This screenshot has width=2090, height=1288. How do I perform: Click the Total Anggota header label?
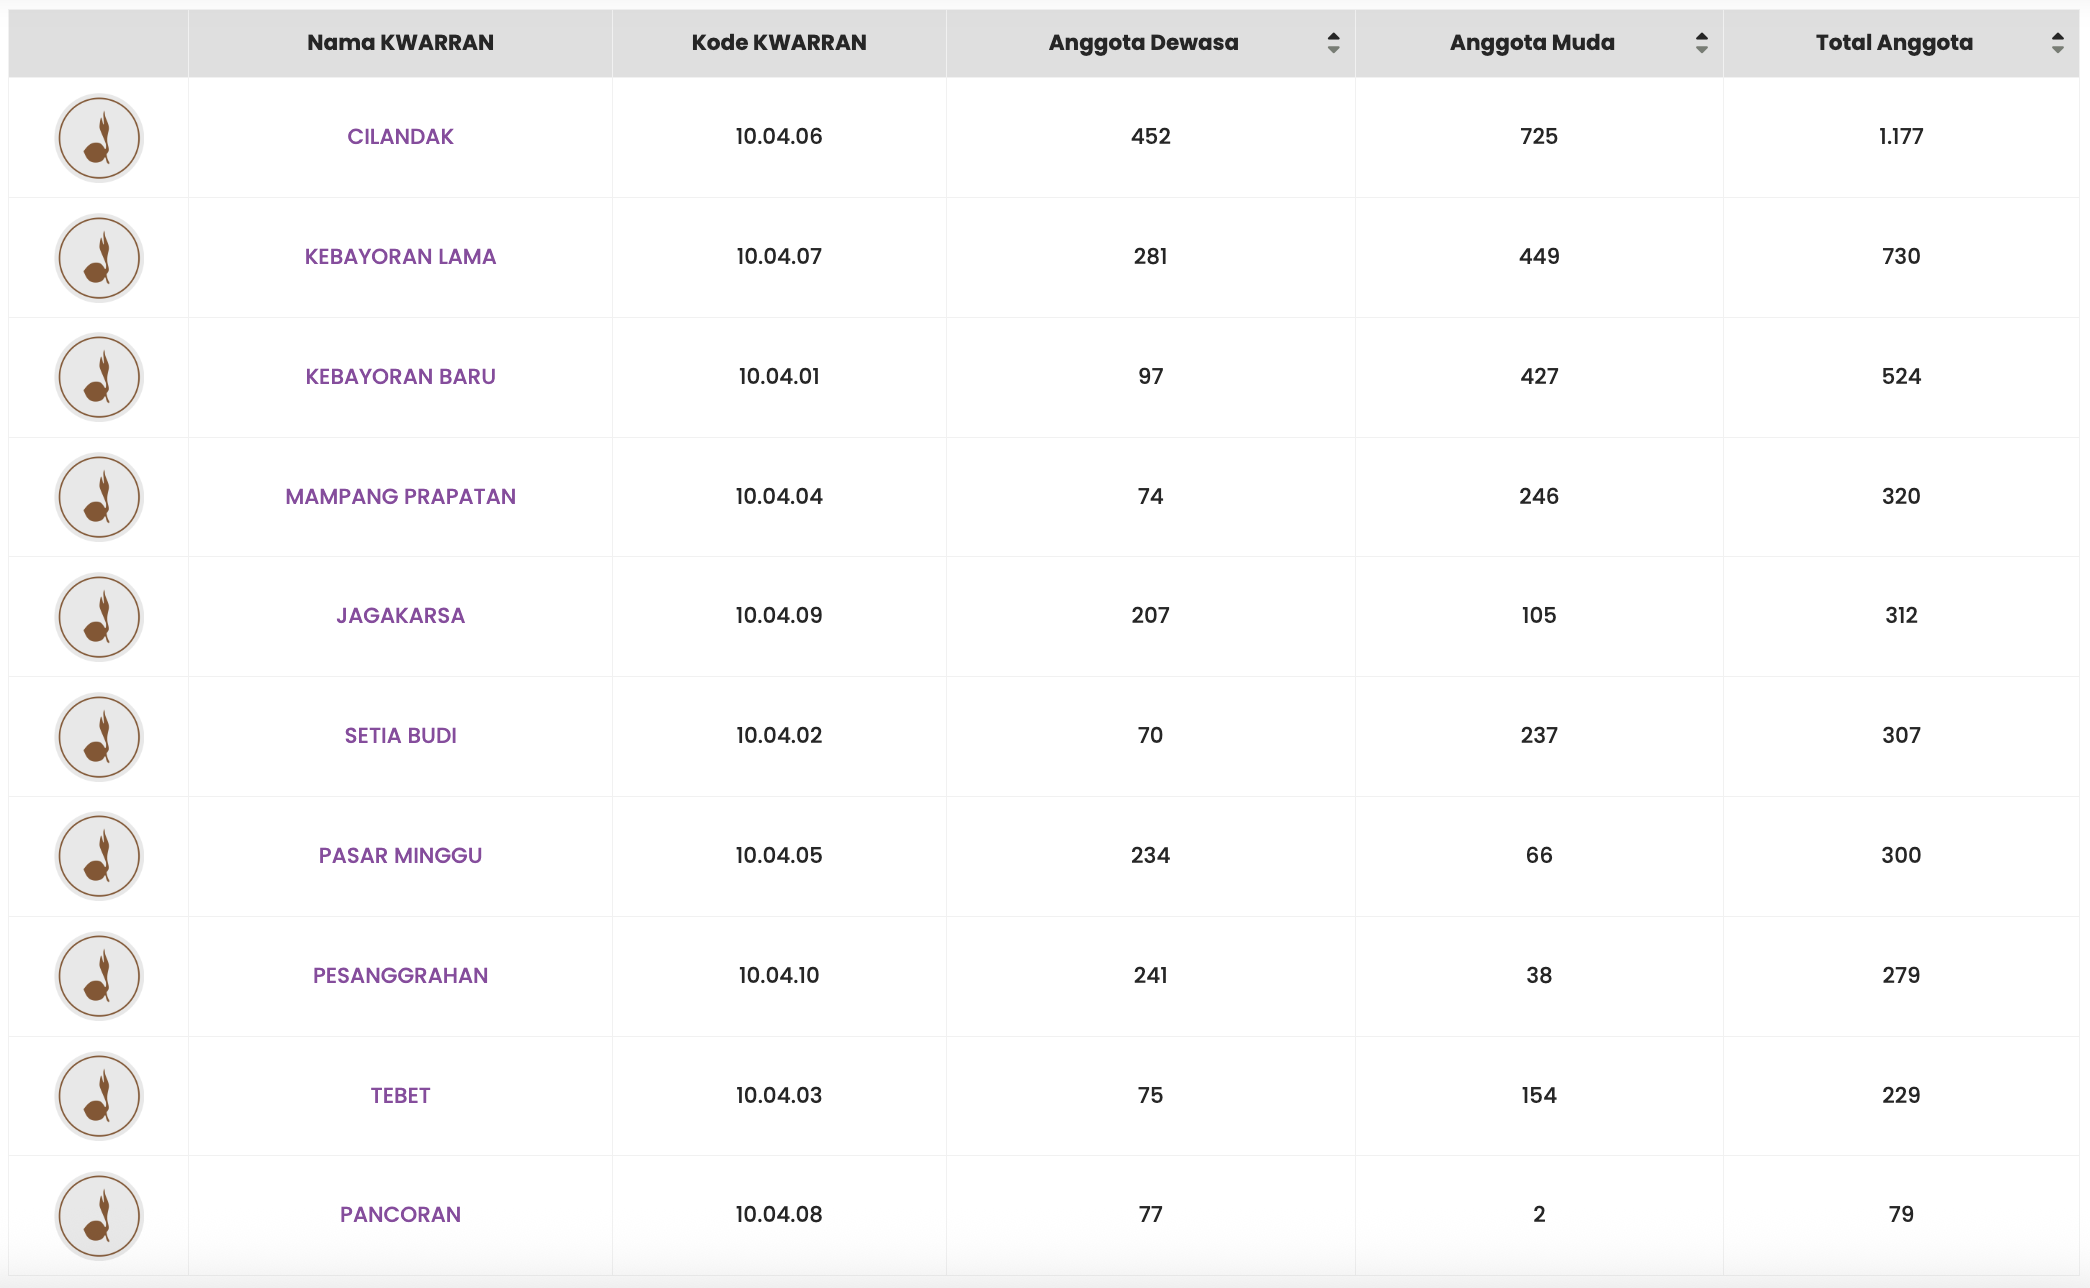(1894, 43)
